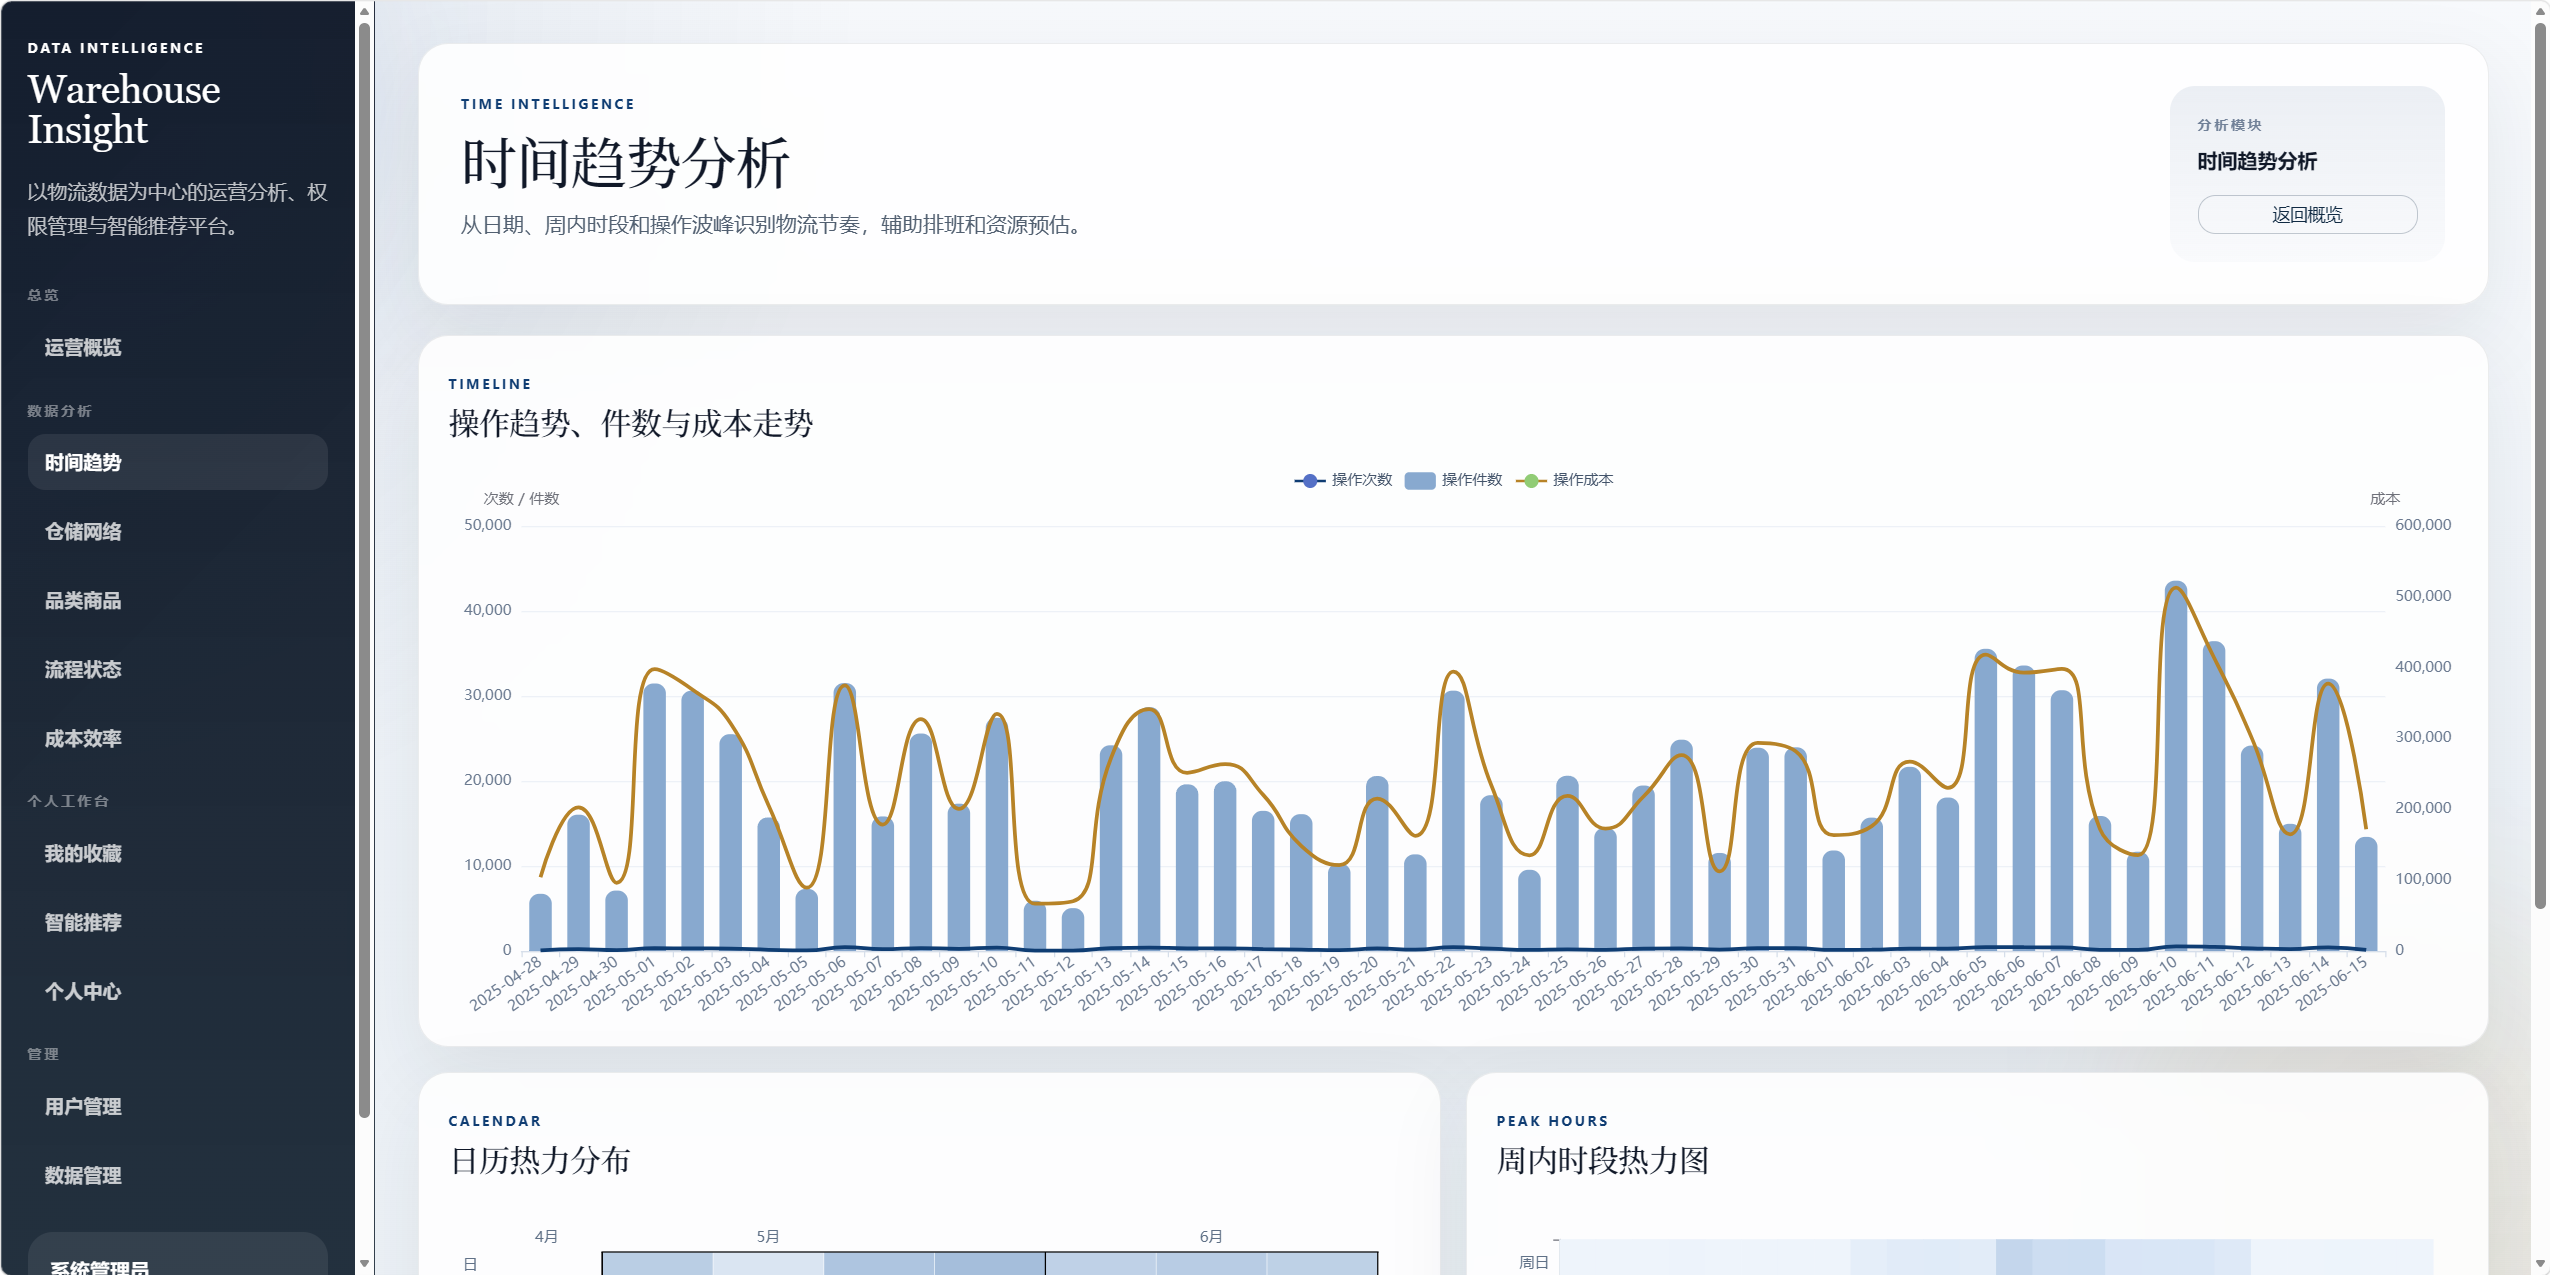The height and width of the screenshot is (1275, 2550).
Task: Toggle the 操作件数 legend bar swatch
Action: 1419,481
